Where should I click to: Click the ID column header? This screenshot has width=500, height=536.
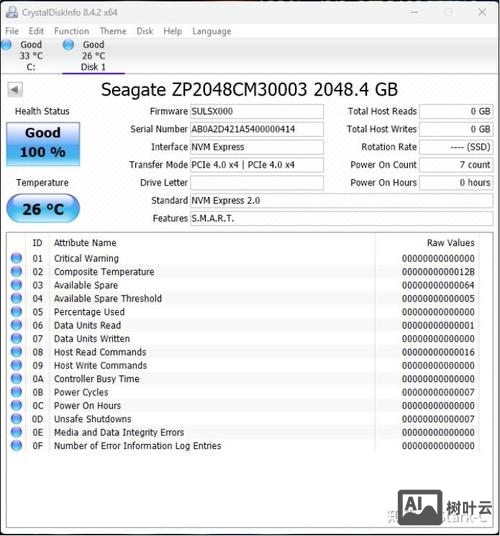[37, 243]
